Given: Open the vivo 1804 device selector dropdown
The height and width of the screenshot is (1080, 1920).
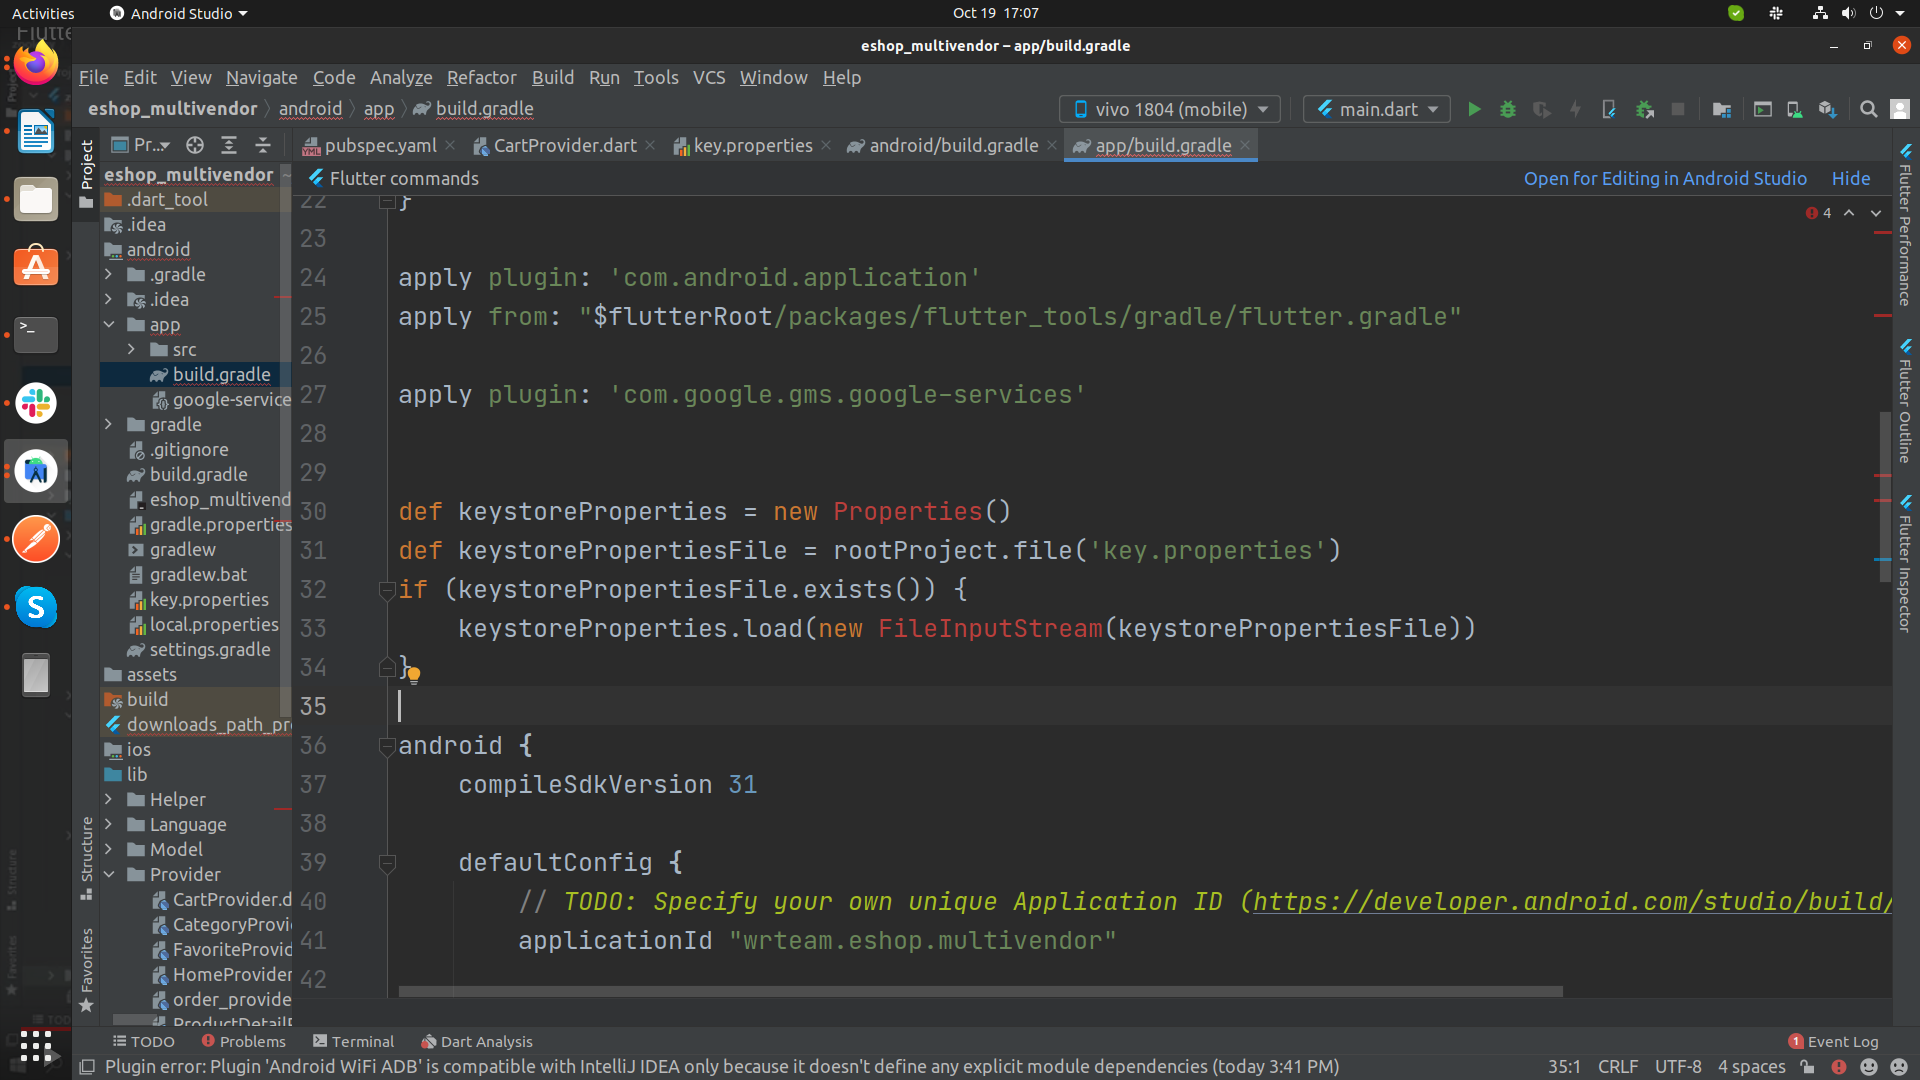Looking at the screenshot, I should pos(1170,109).
